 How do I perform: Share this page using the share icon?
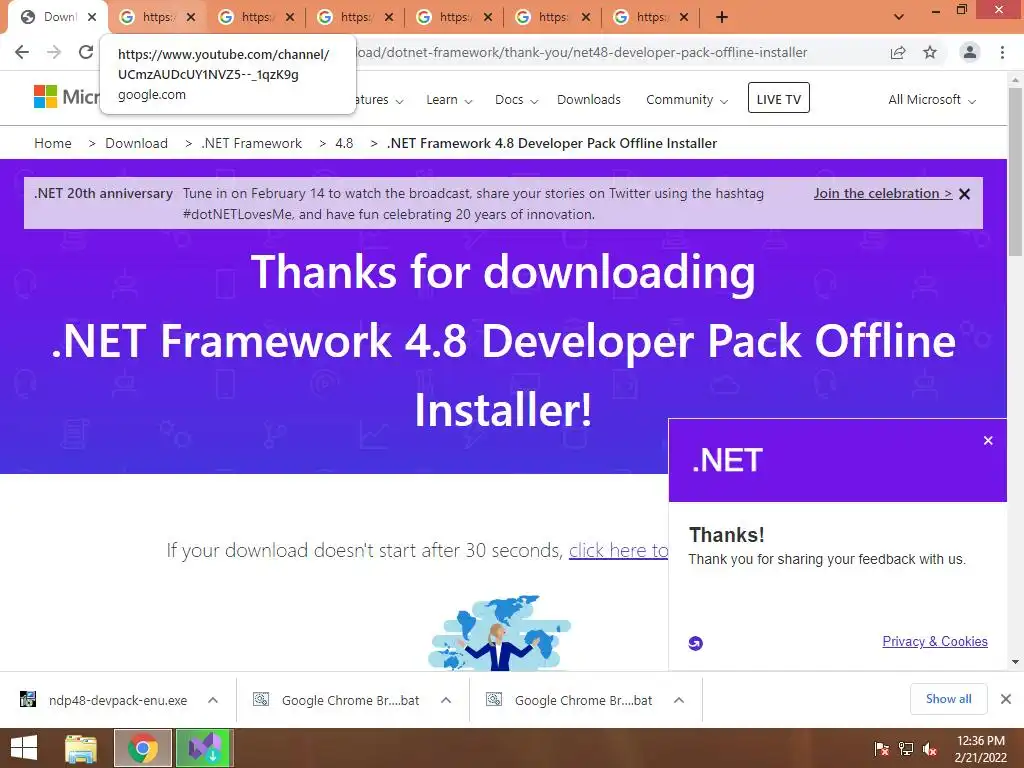pyautogui.click(x=898, y=52)
